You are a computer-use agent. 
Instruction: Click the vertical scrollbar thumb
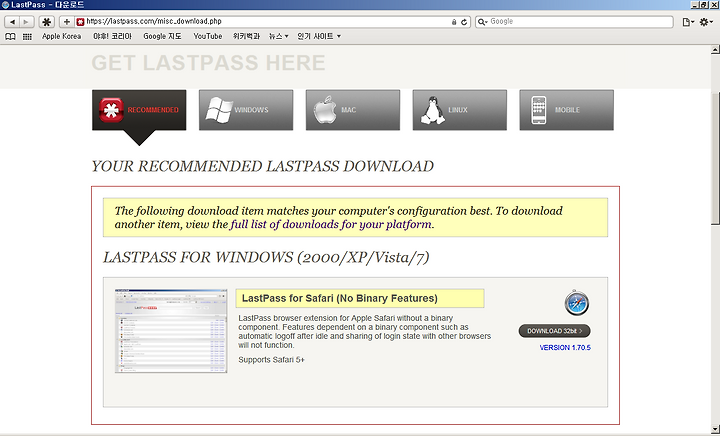click(715, 158)
